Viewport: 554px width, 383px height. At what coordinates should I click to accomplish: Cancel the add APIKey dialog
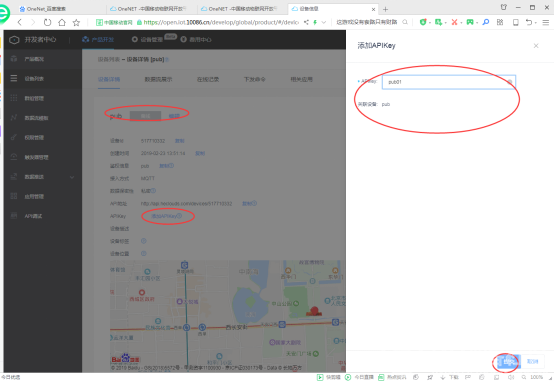click(532, 361)
